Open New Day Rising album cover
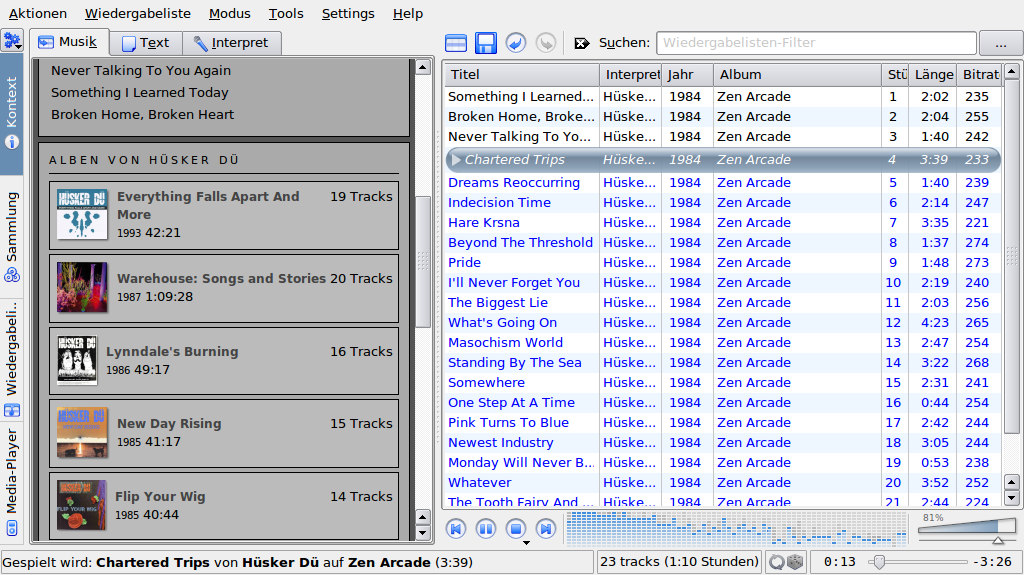The height and width of the screenshot is (575, 1024). [x=82, y=433]
